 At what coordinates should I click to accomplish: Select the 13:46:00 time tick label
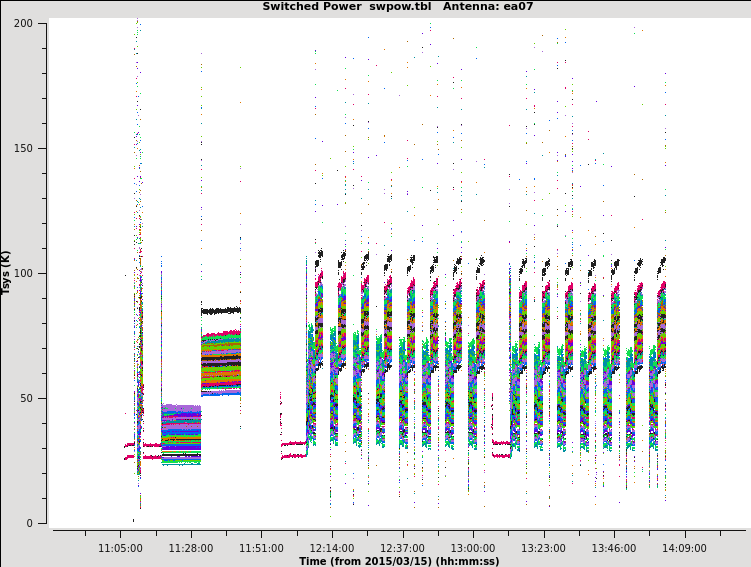coord(613,548)
